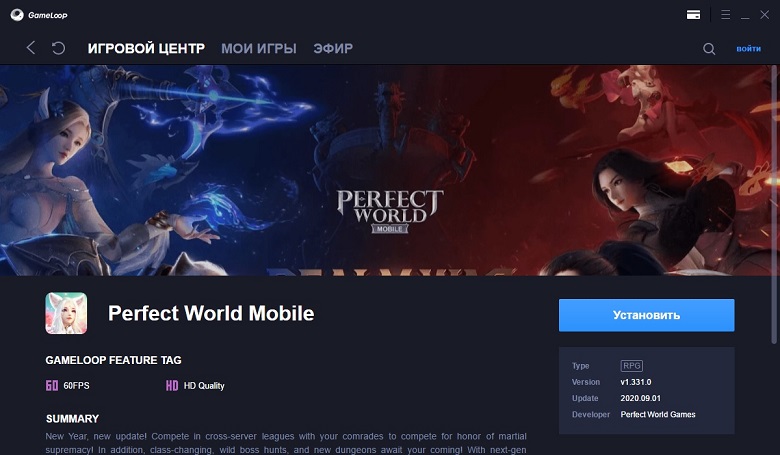Switch to ИГРОВОЙ ЦЕНТР tab
This screenshot has height=455, width=780.
coord(146,48)
